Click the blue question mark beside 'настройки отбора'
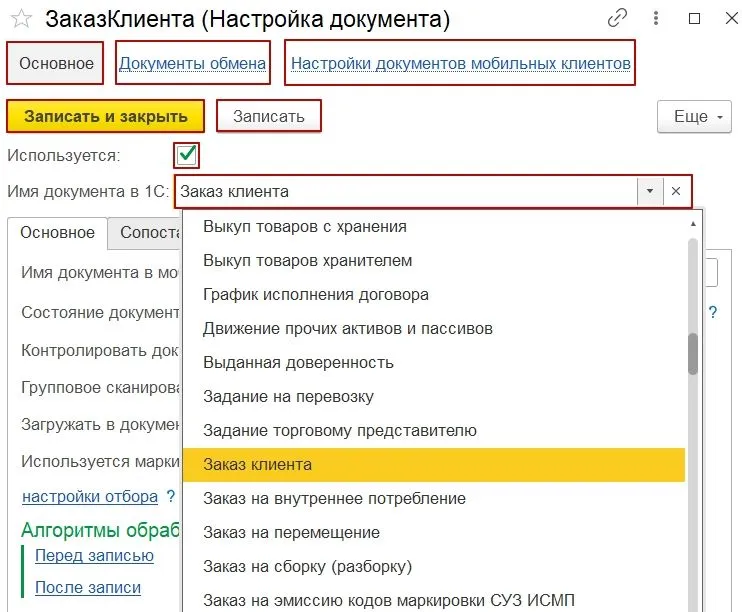742x612 pixels. [171, 497]
